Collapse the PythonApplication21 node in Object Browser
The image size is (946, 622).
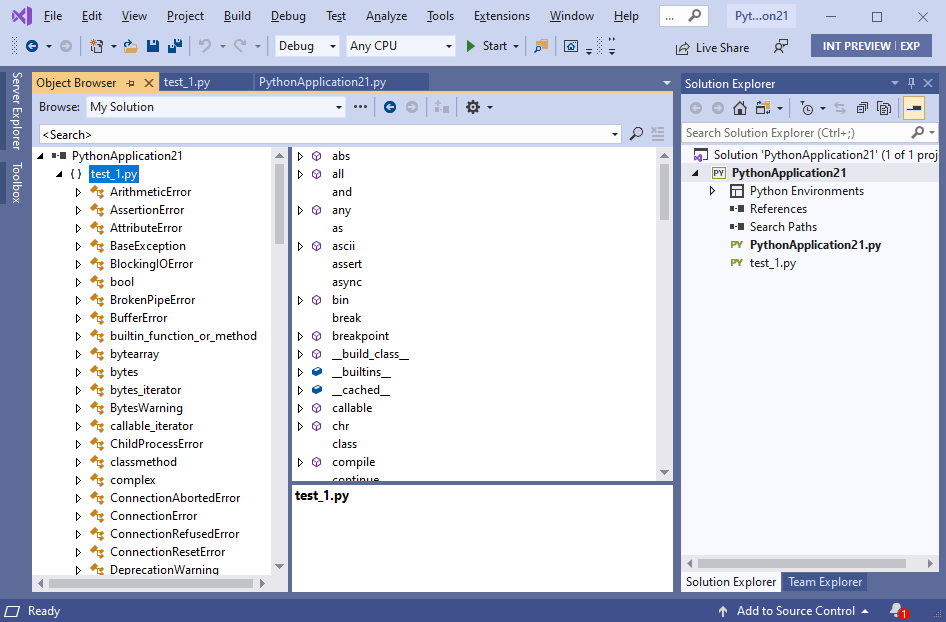click(x=40, y=156)
